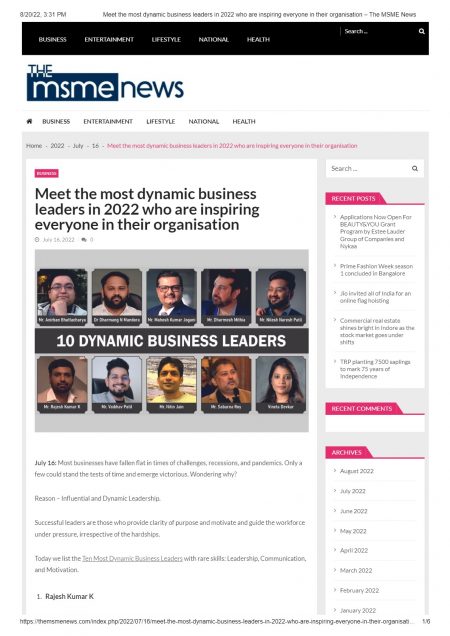Viewport: 450px width, 636px height.
Task: Open the home icon in navigation bar
Action: coord(29,121)
